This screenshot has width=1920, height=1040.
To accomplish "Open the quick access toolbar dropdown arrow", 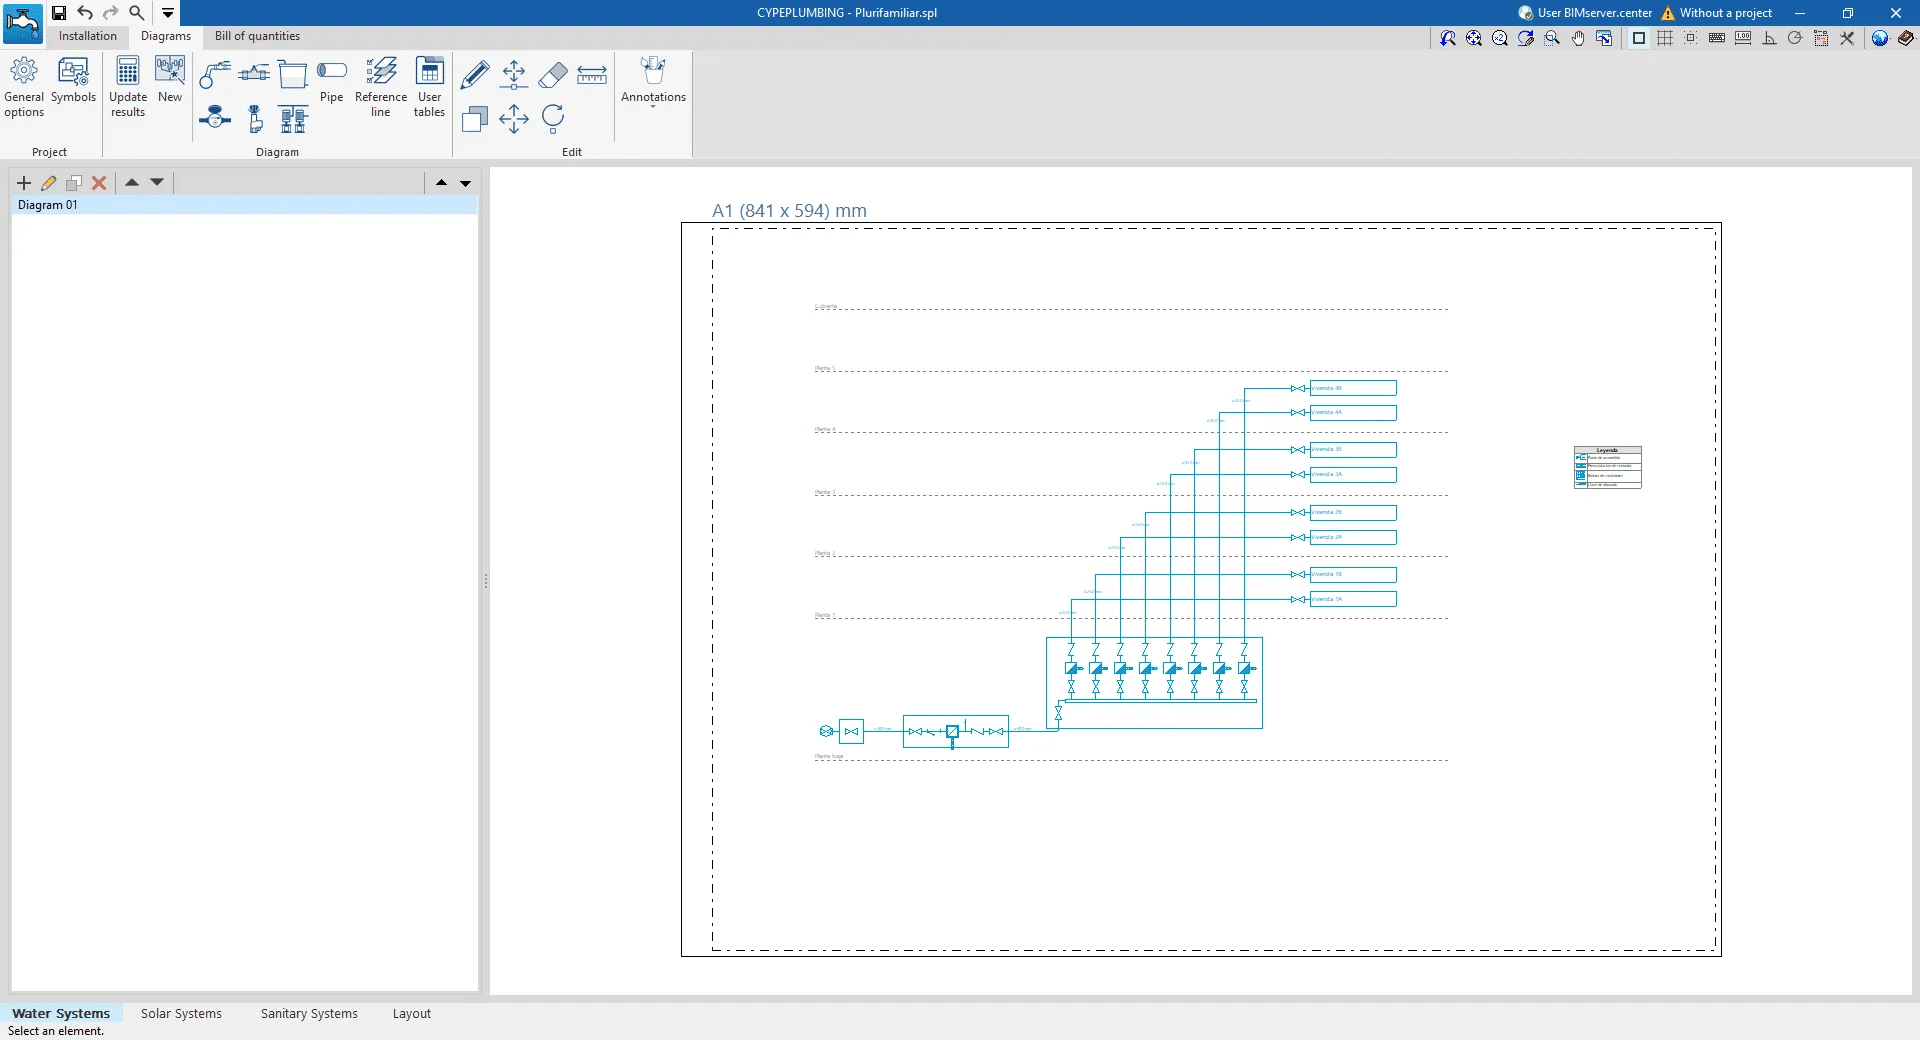I will click(x=168, y=13).
